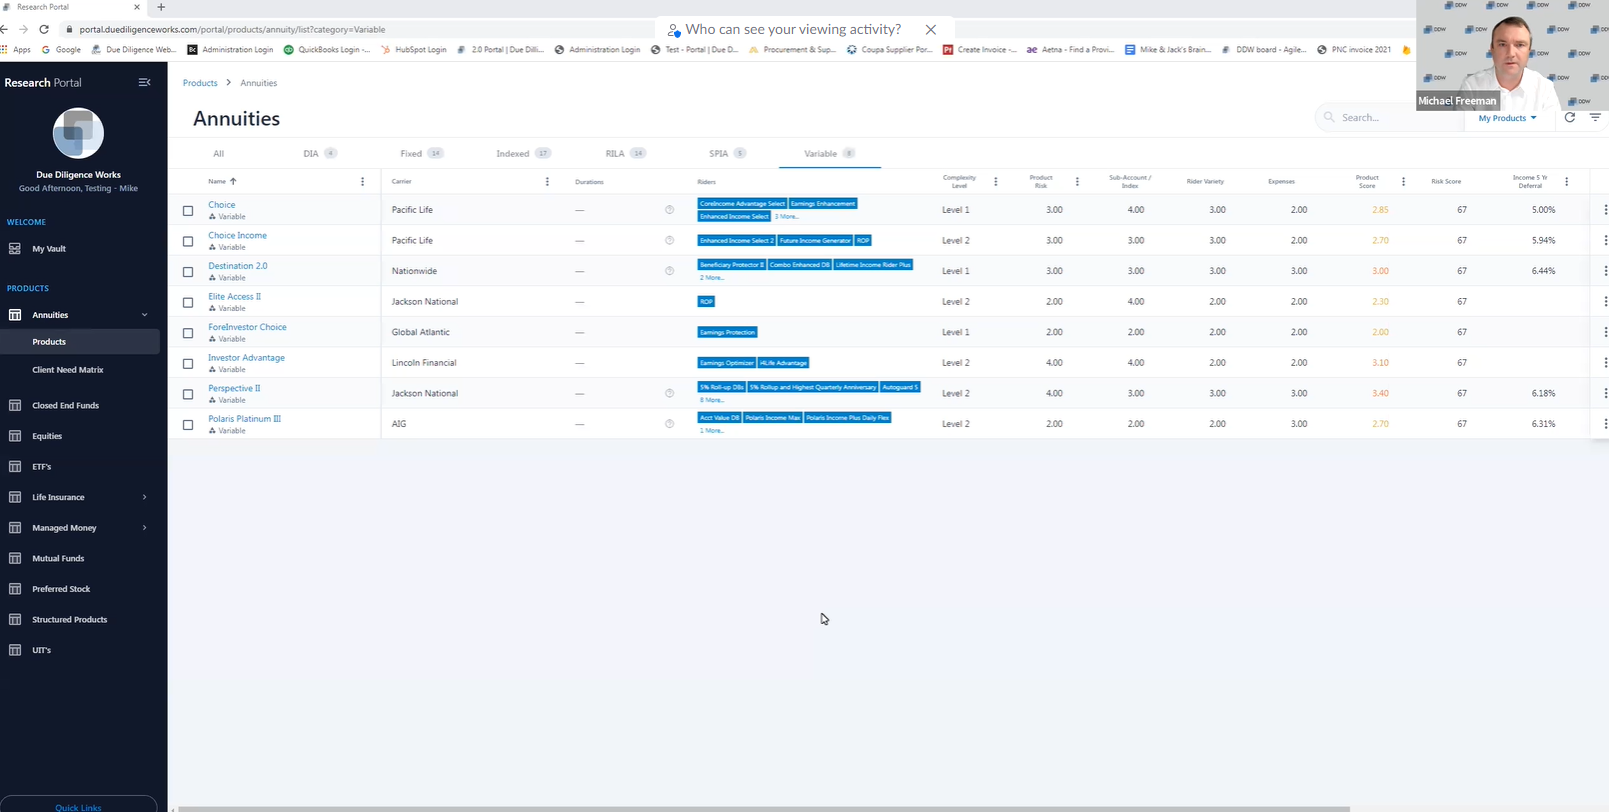Open Product Risk column options menu
Screen dimensions: 1609x812
1077,182
